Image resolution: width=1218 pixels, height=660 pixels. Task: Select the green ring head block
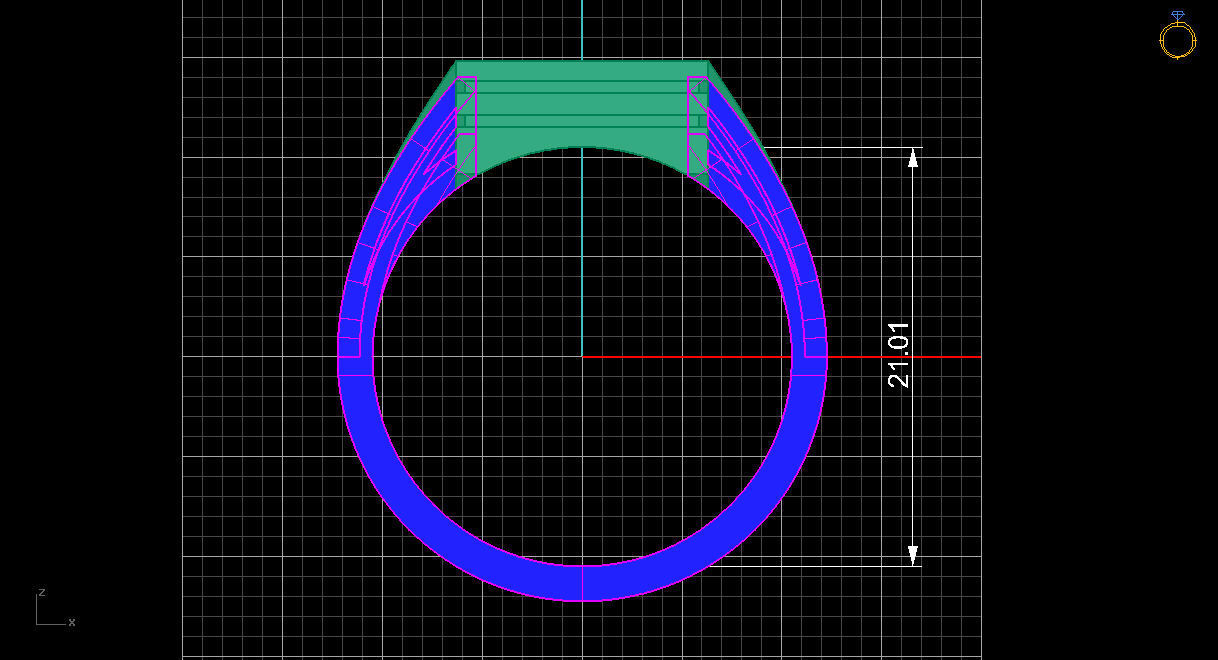(x=582, y=105)
